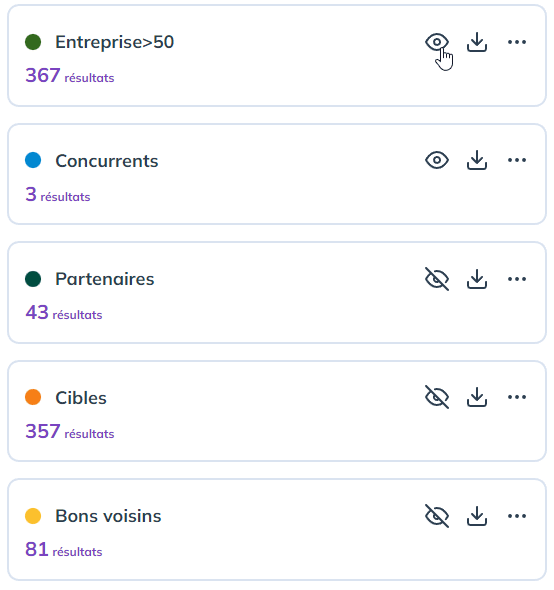Open the 81 résultats link
Screen dimensions: 554x590
(64, 549)
